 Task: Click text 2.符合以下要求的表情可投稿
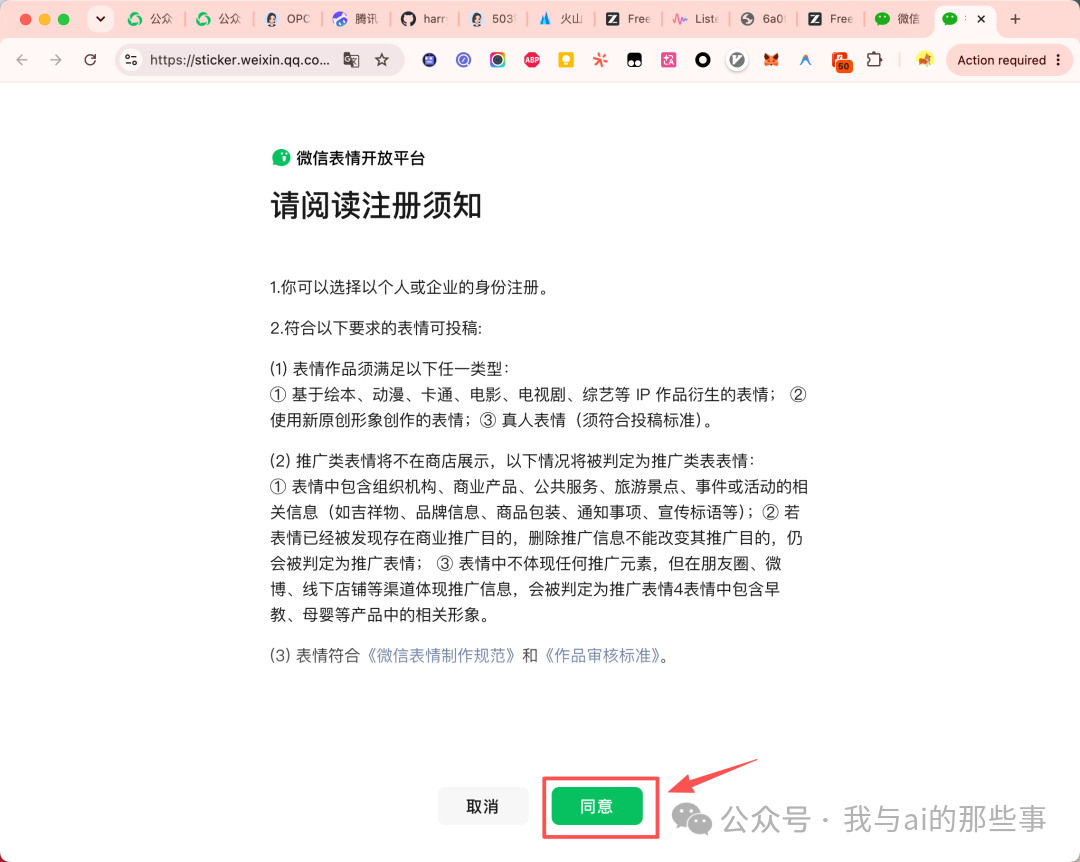(x=375, y=328)
